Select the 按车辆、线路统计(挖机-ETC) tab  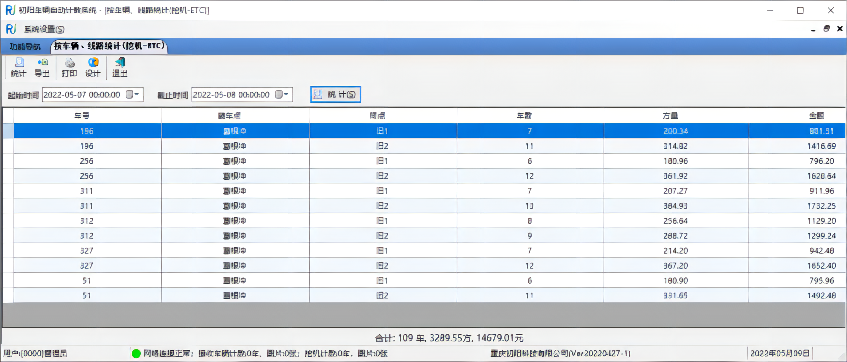(x=109, y=46)
